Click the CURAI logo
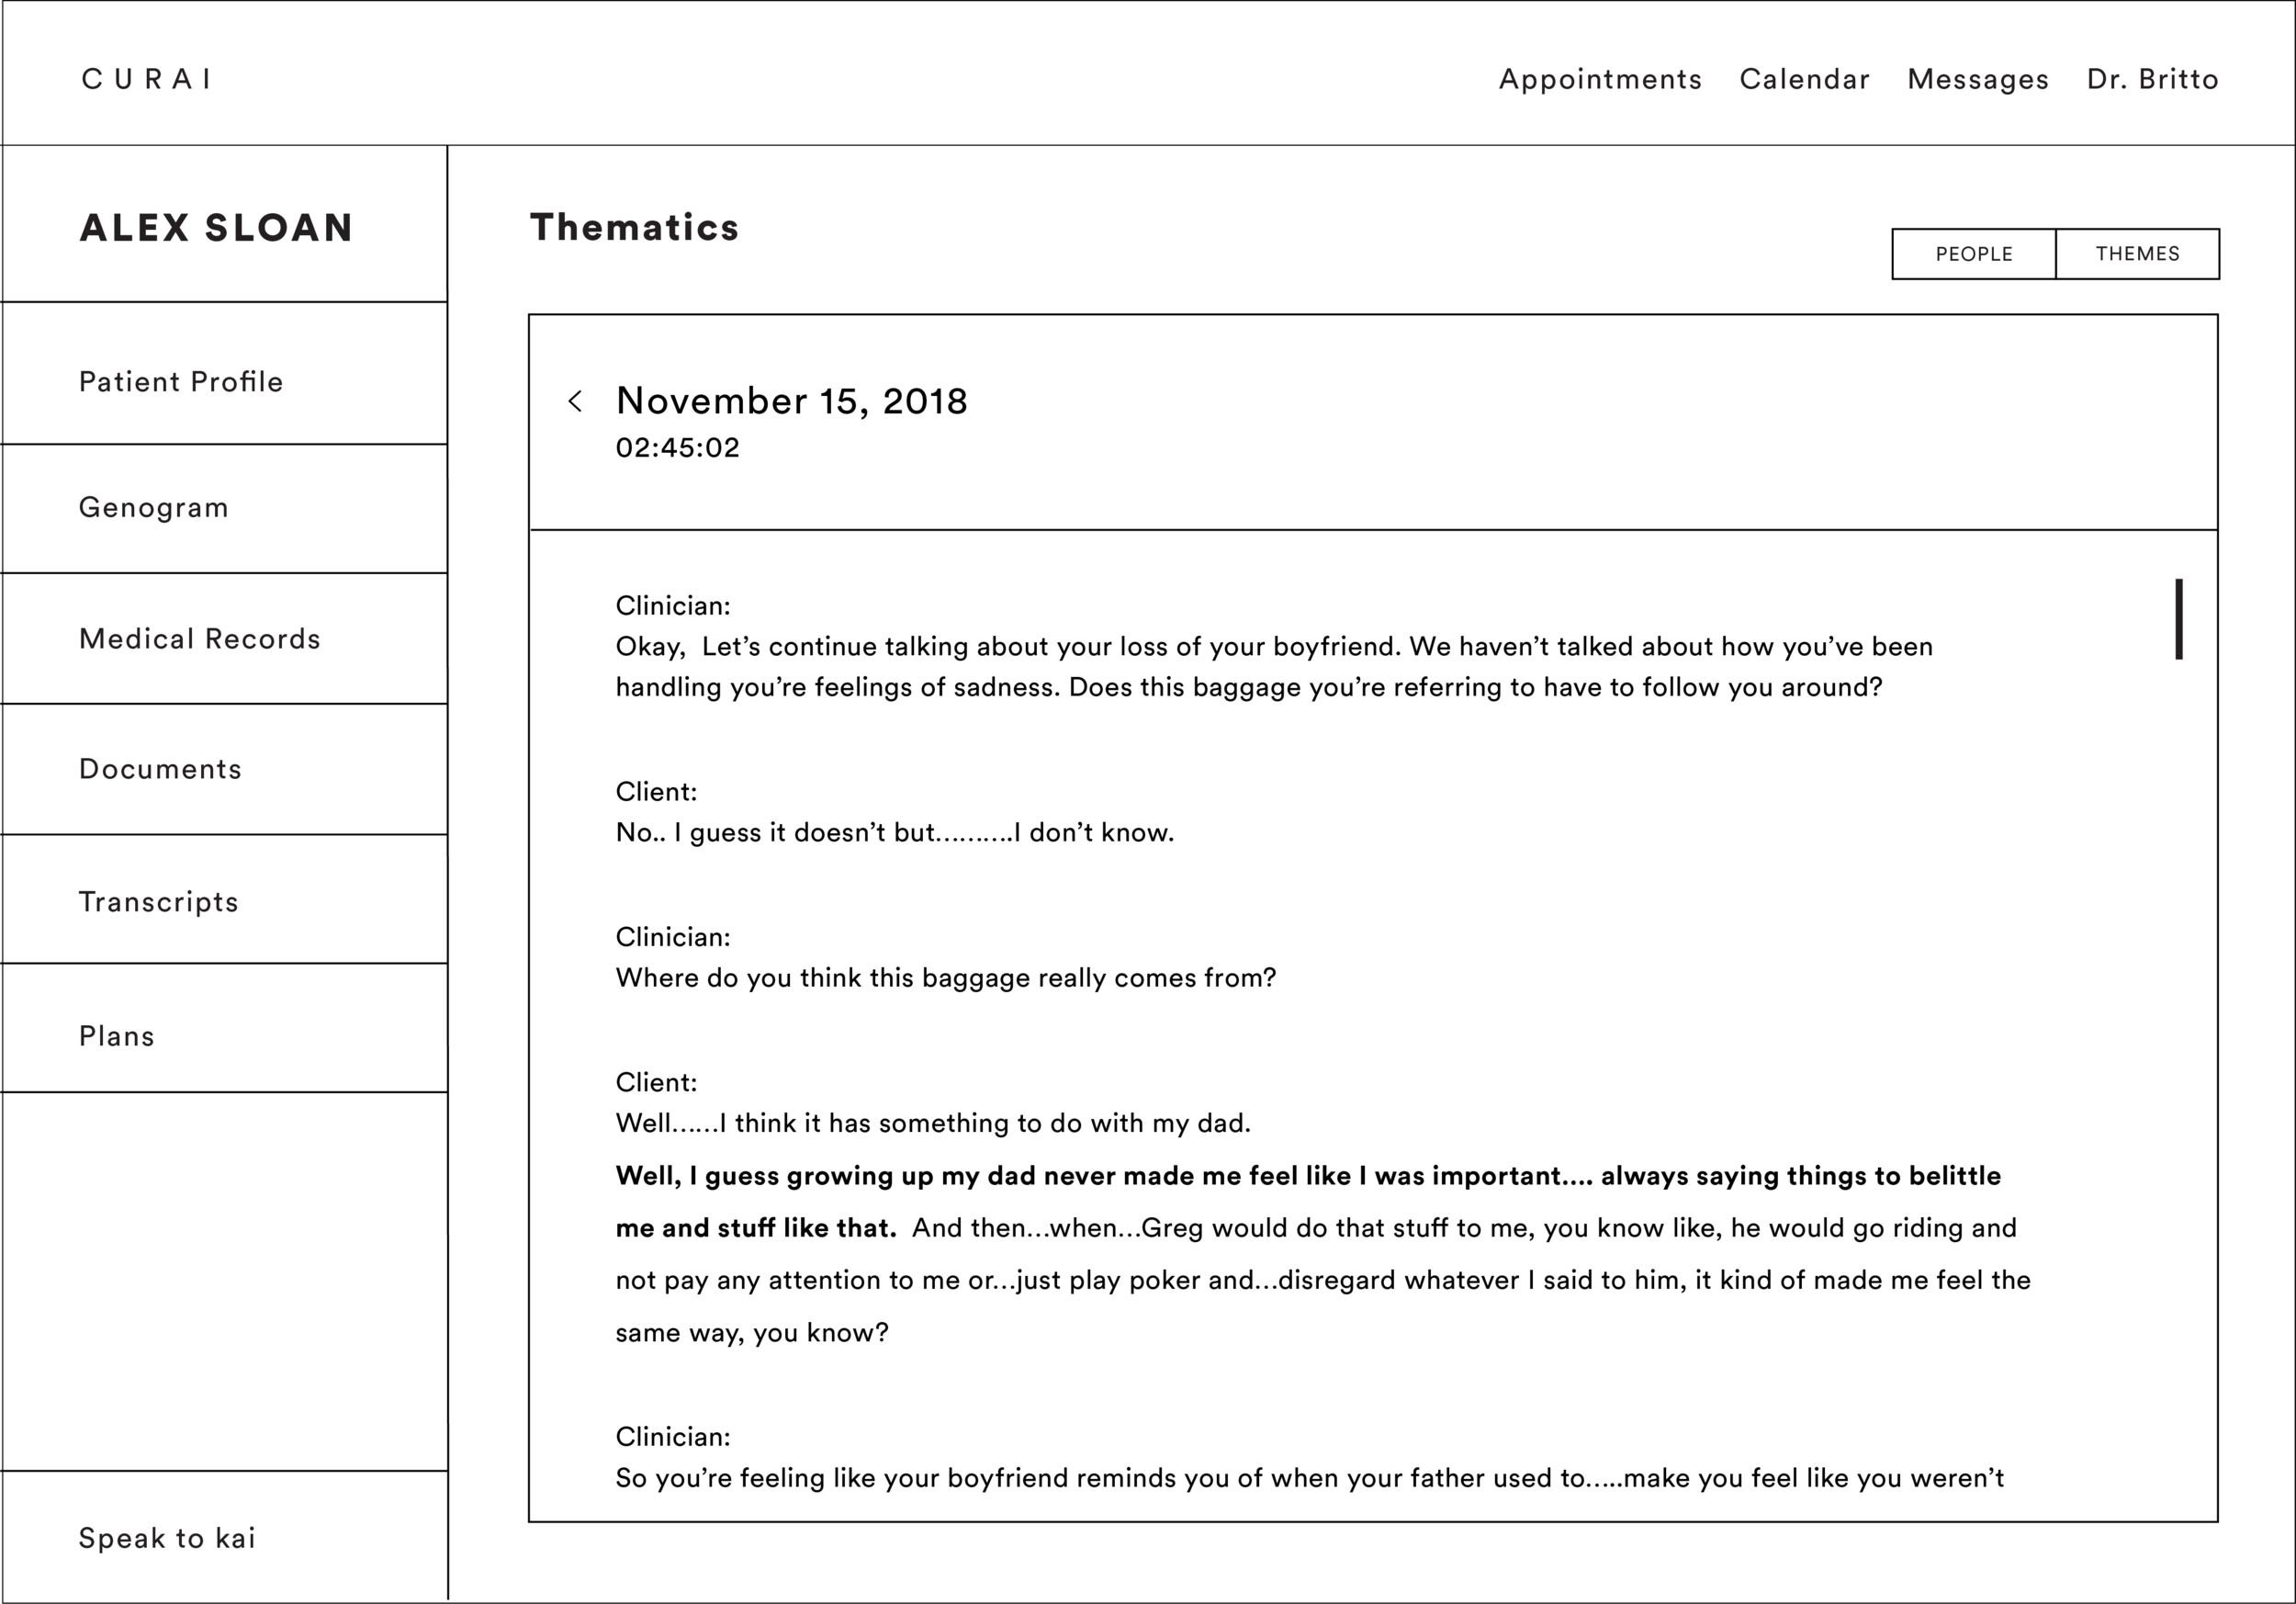The width and height of the screenshot is (2296, 1604). click(147, 79)
